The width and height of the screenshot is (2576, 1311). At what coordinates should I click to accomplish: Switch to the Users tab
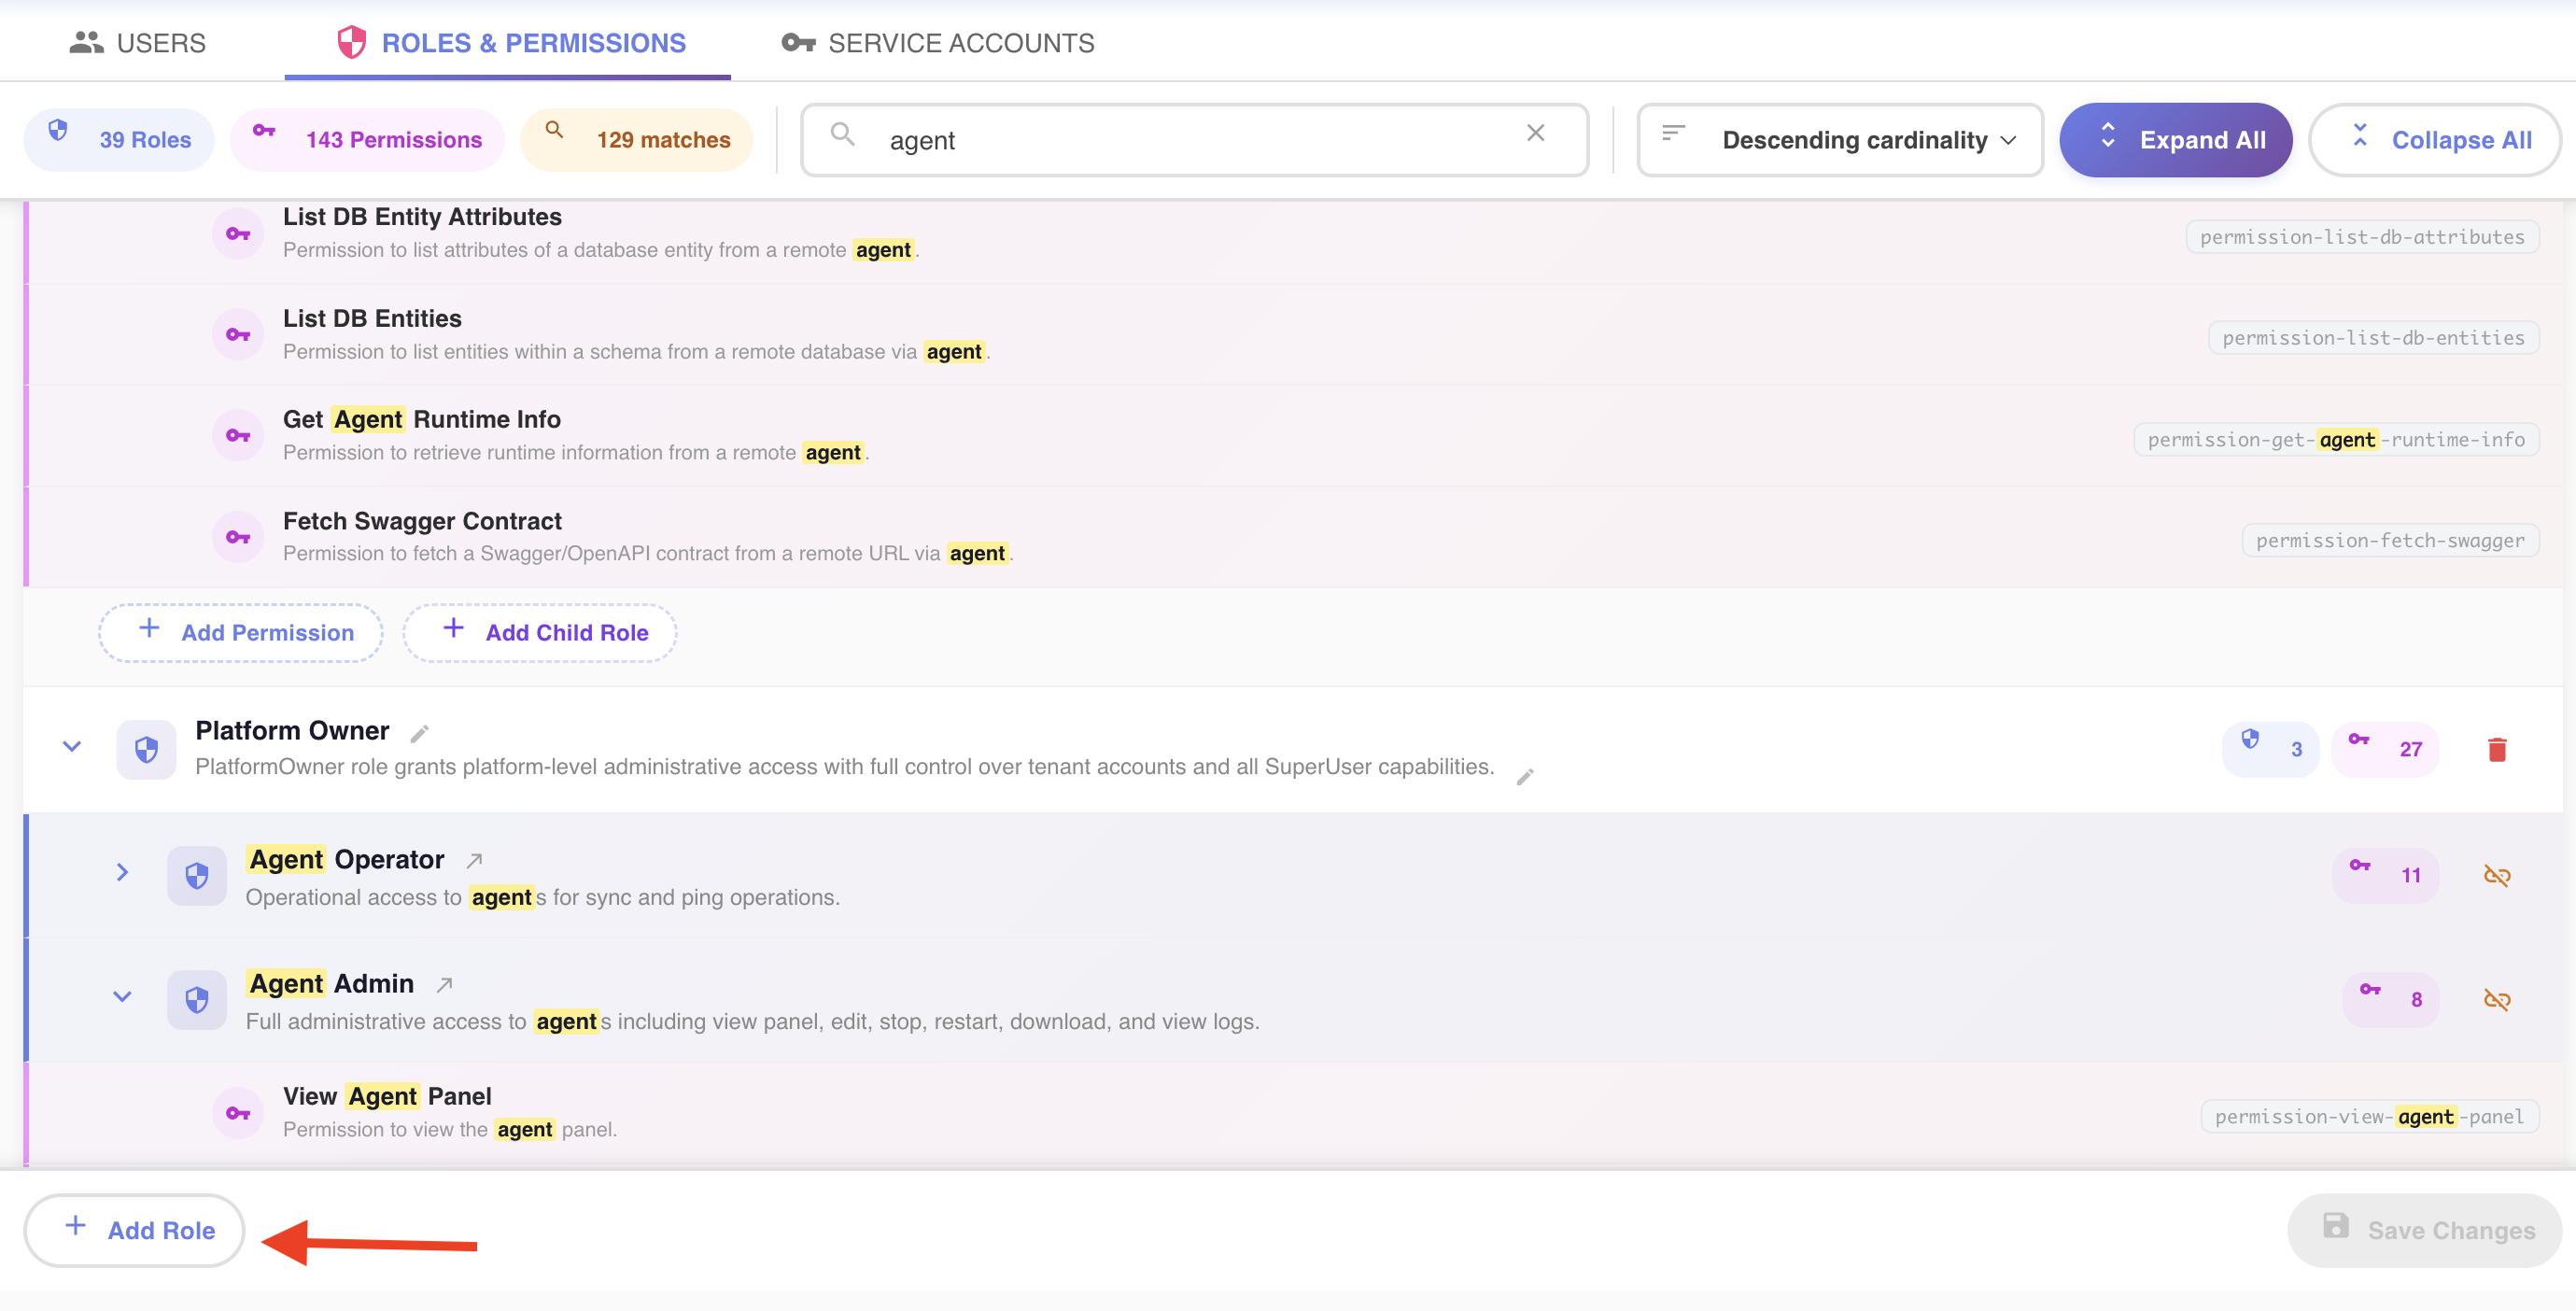point(137,42)
